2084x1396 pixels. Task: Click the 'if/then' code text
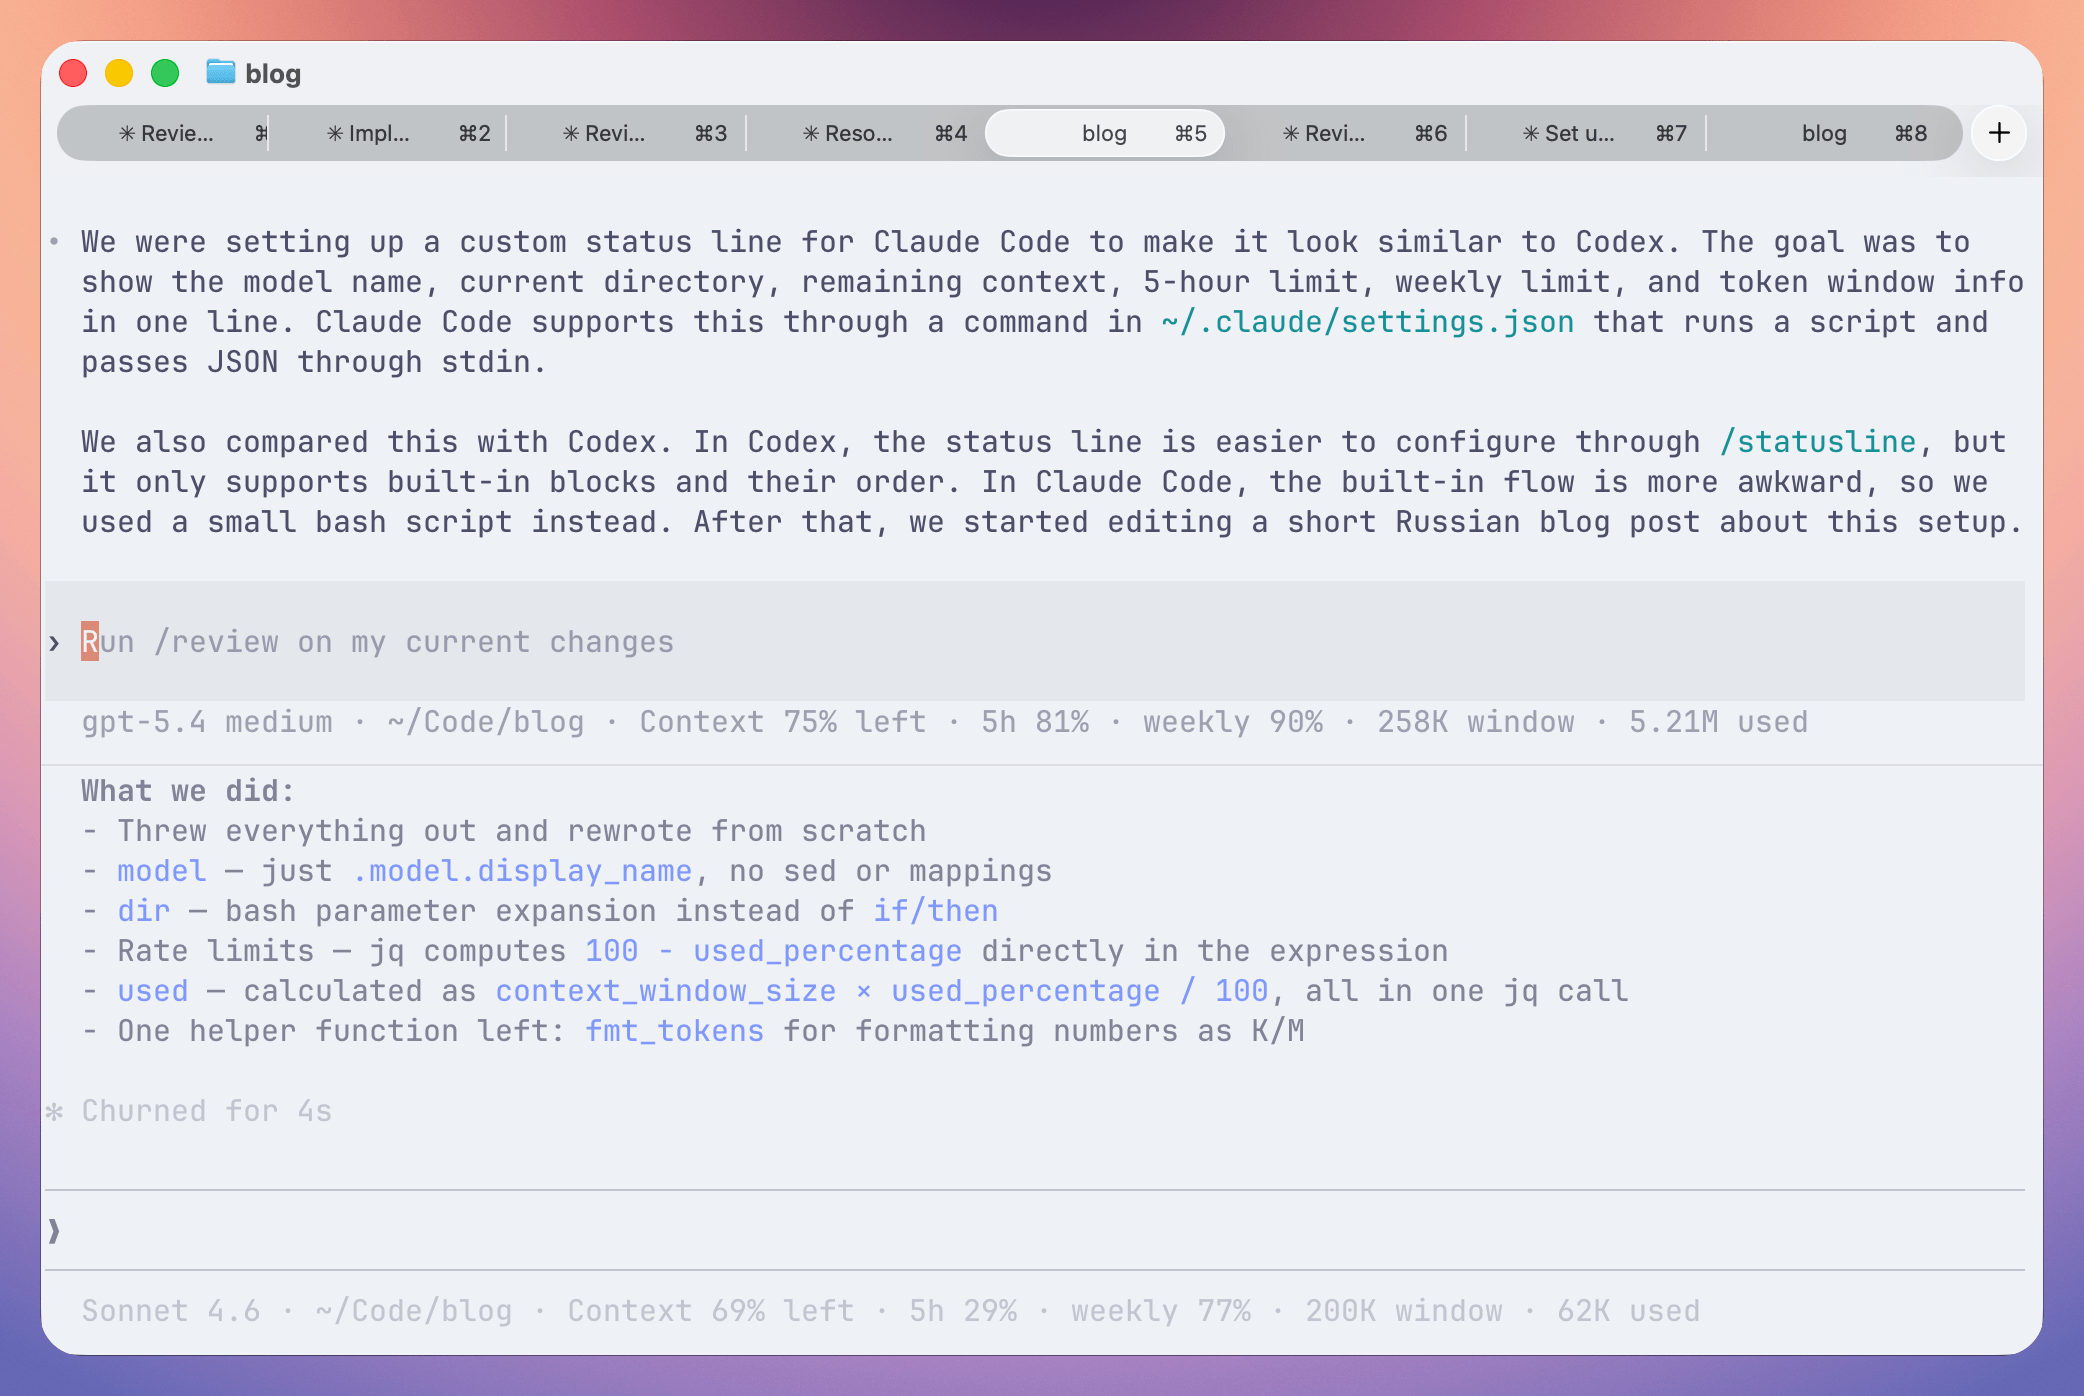[936, 911]
